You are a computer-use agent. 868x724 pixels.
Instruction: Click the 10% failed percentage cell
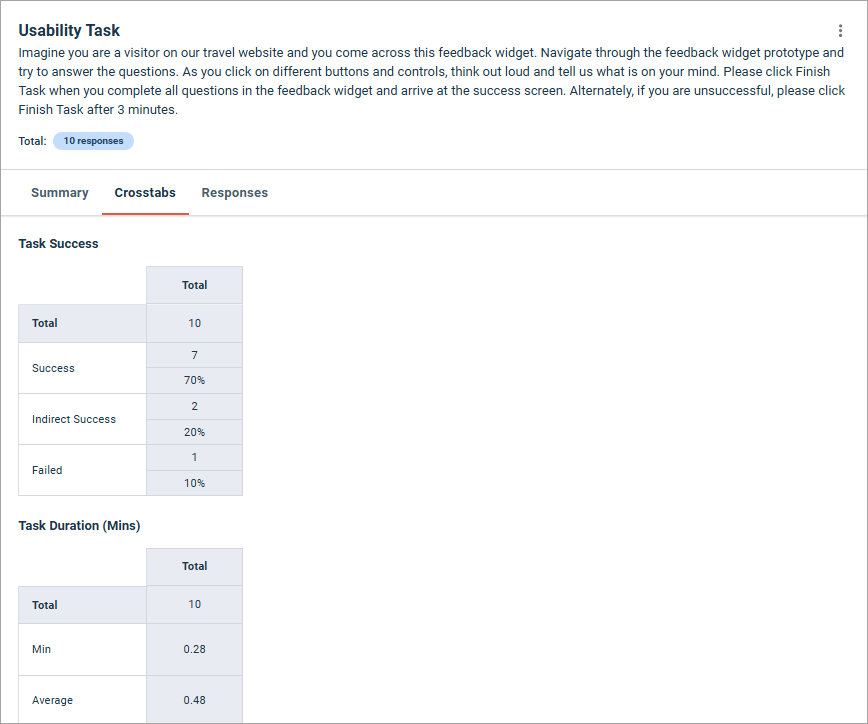point(194,483)
